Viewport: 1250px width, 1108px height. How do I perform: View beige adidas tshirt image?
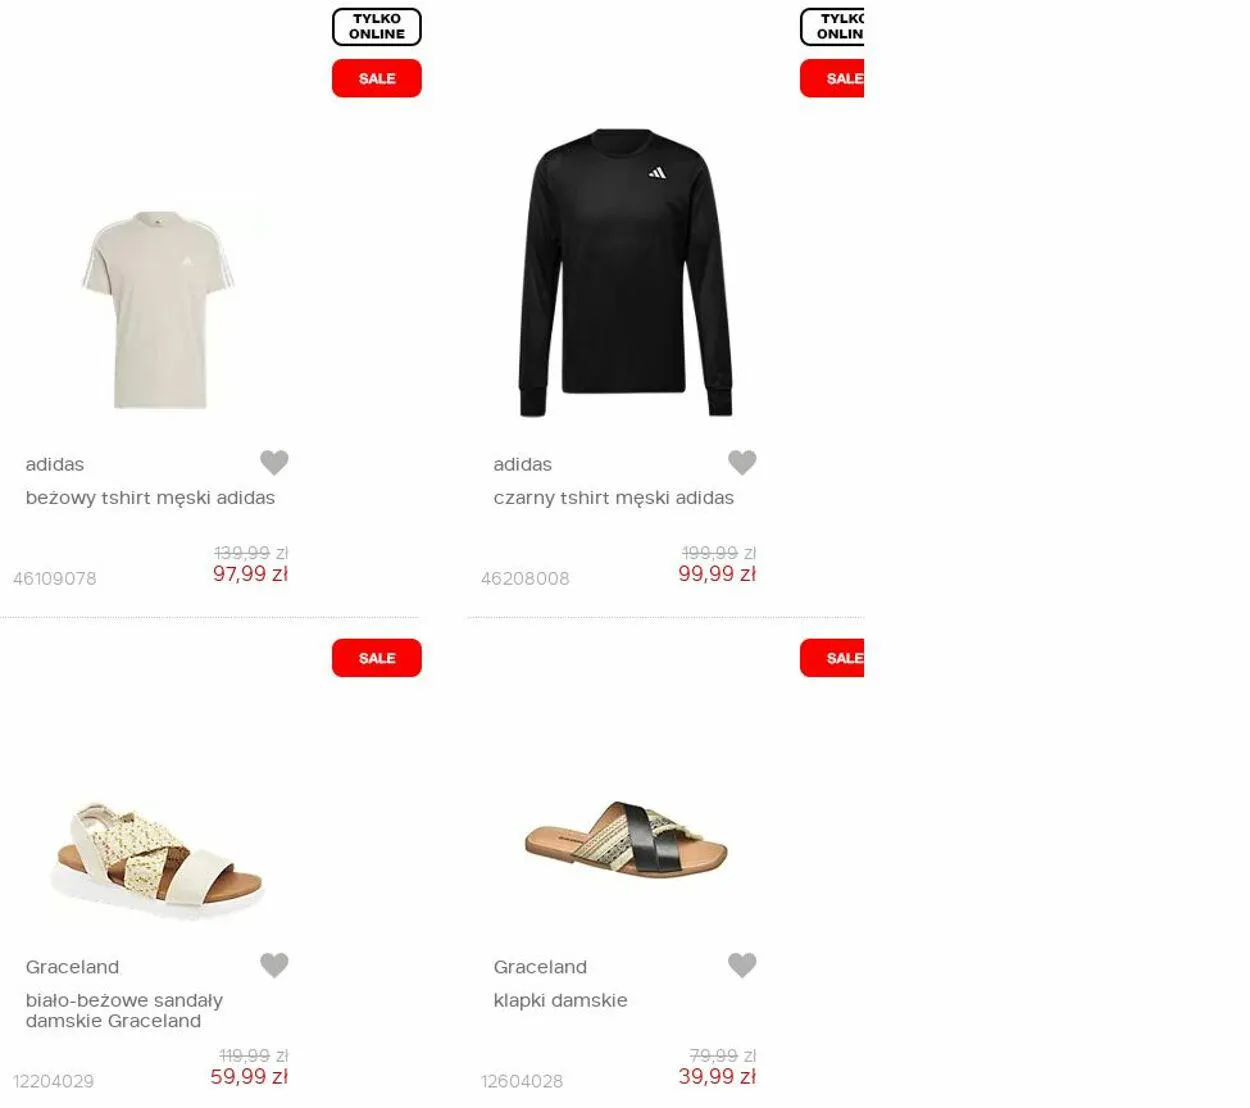(x=158, y=309)
